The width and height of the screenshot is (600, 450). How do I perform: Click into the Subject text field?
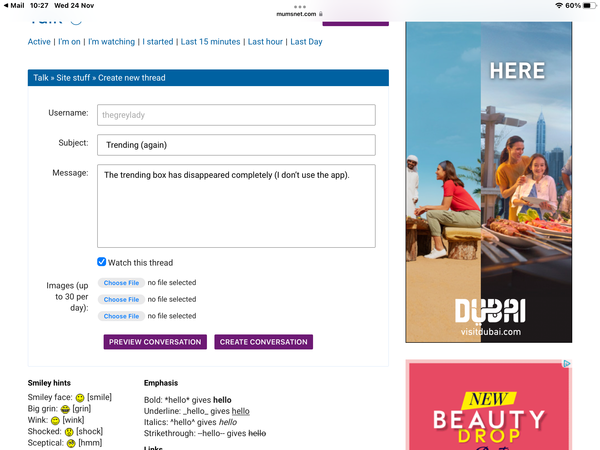[236, 145]
